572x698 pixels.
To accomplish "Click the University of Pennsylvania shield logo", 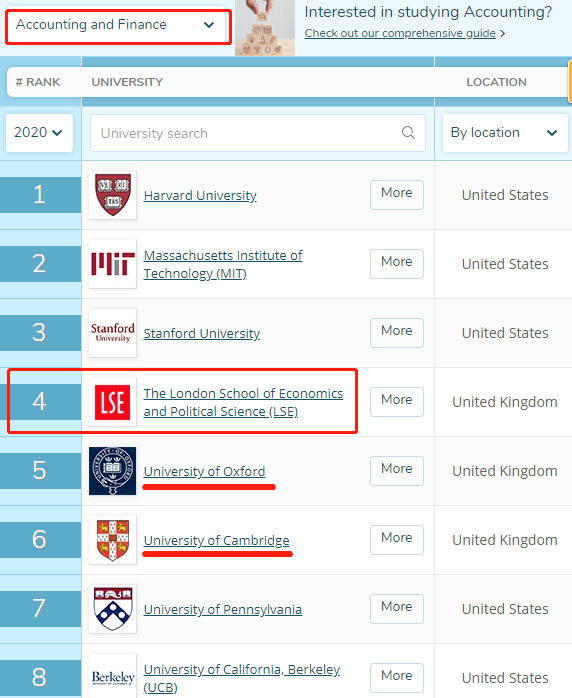I will point(113,609).
